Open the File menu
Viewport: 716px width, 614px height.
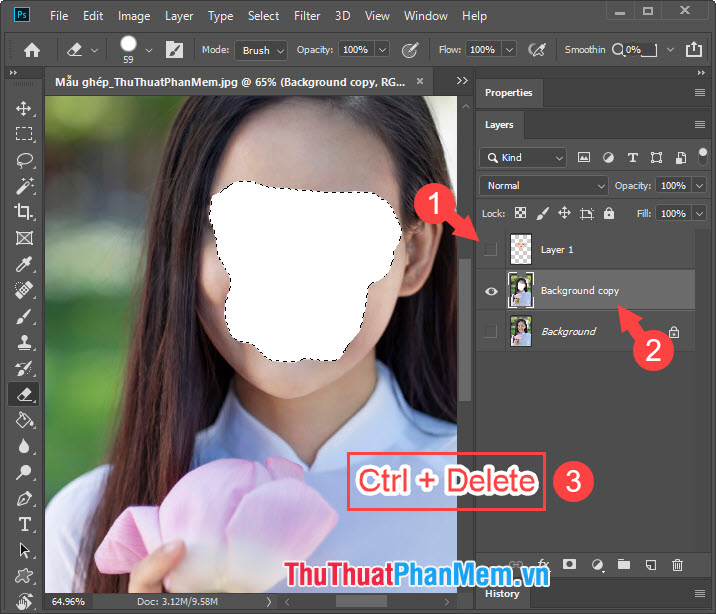(x=59, y=16)
